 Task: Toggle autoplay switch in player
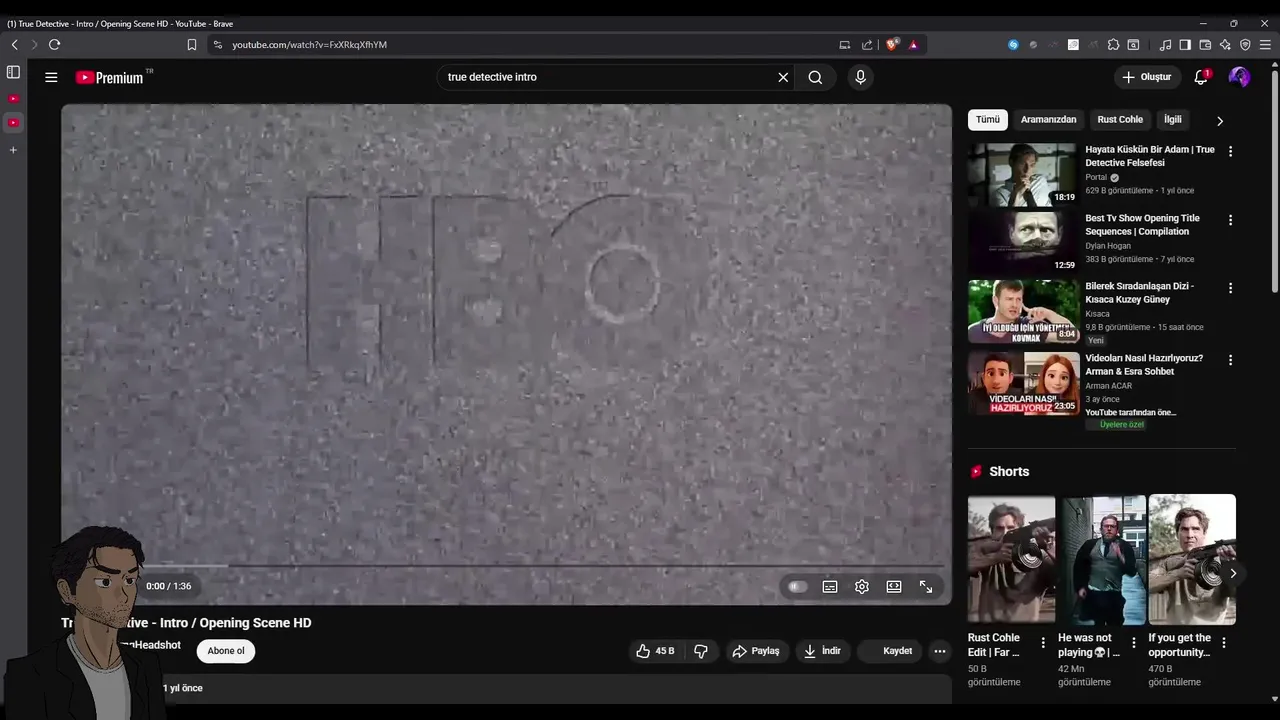(x=797, y=587)
